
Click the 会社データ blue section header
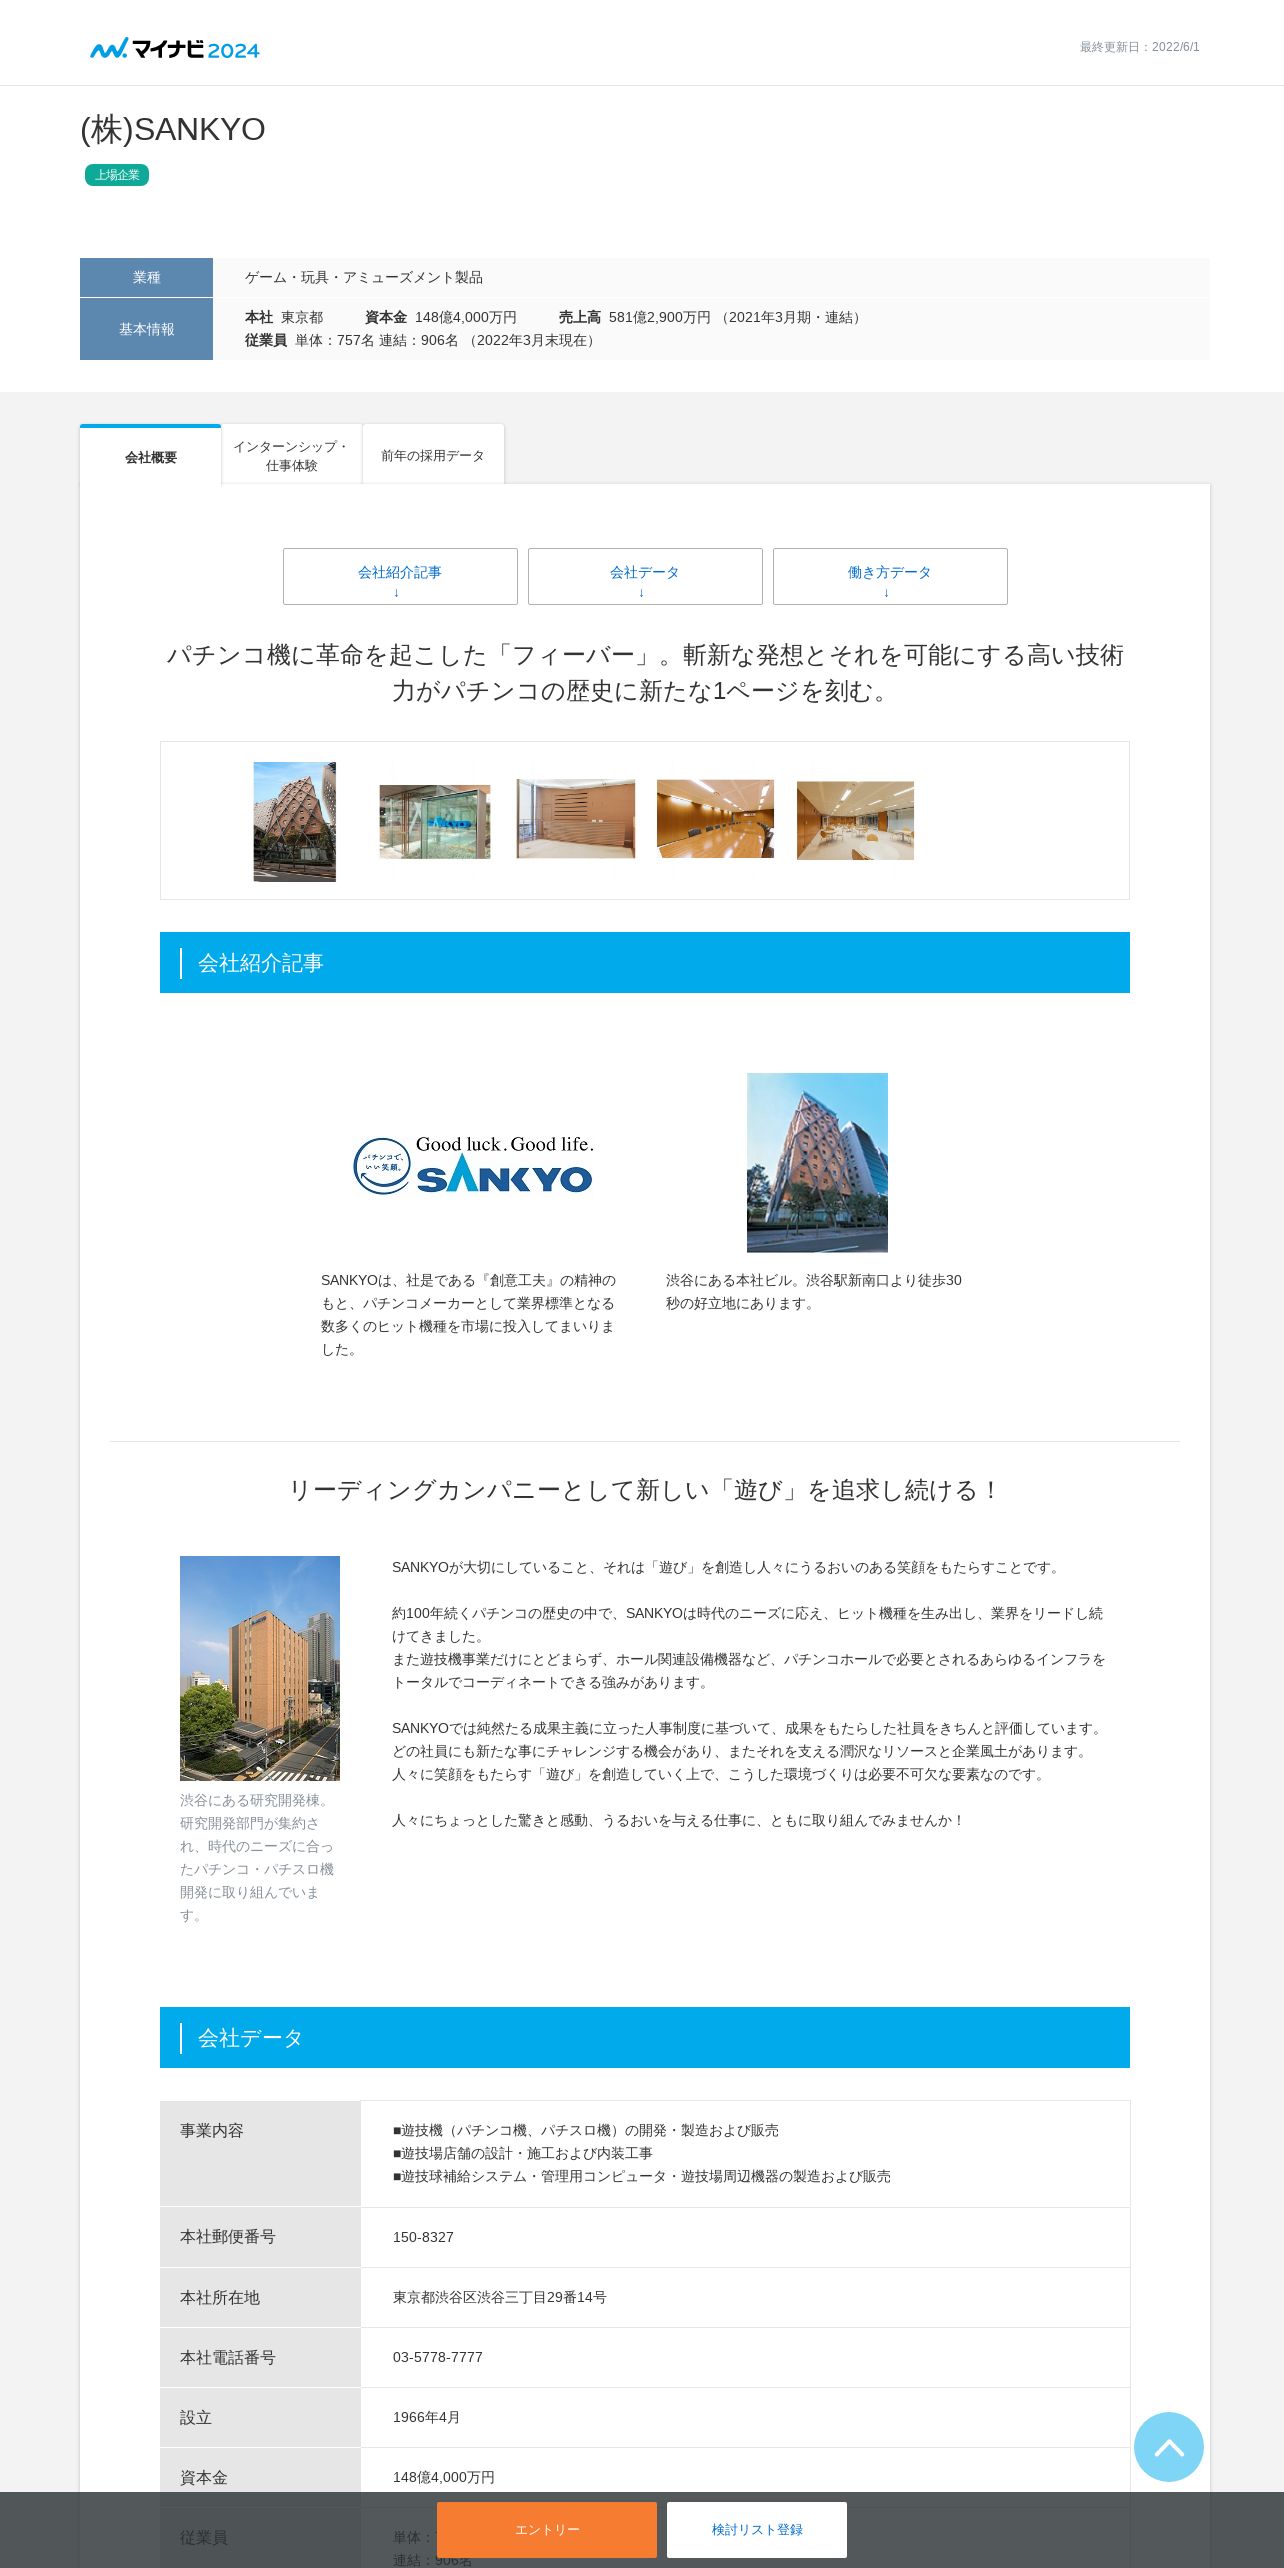click(645, 2037)
